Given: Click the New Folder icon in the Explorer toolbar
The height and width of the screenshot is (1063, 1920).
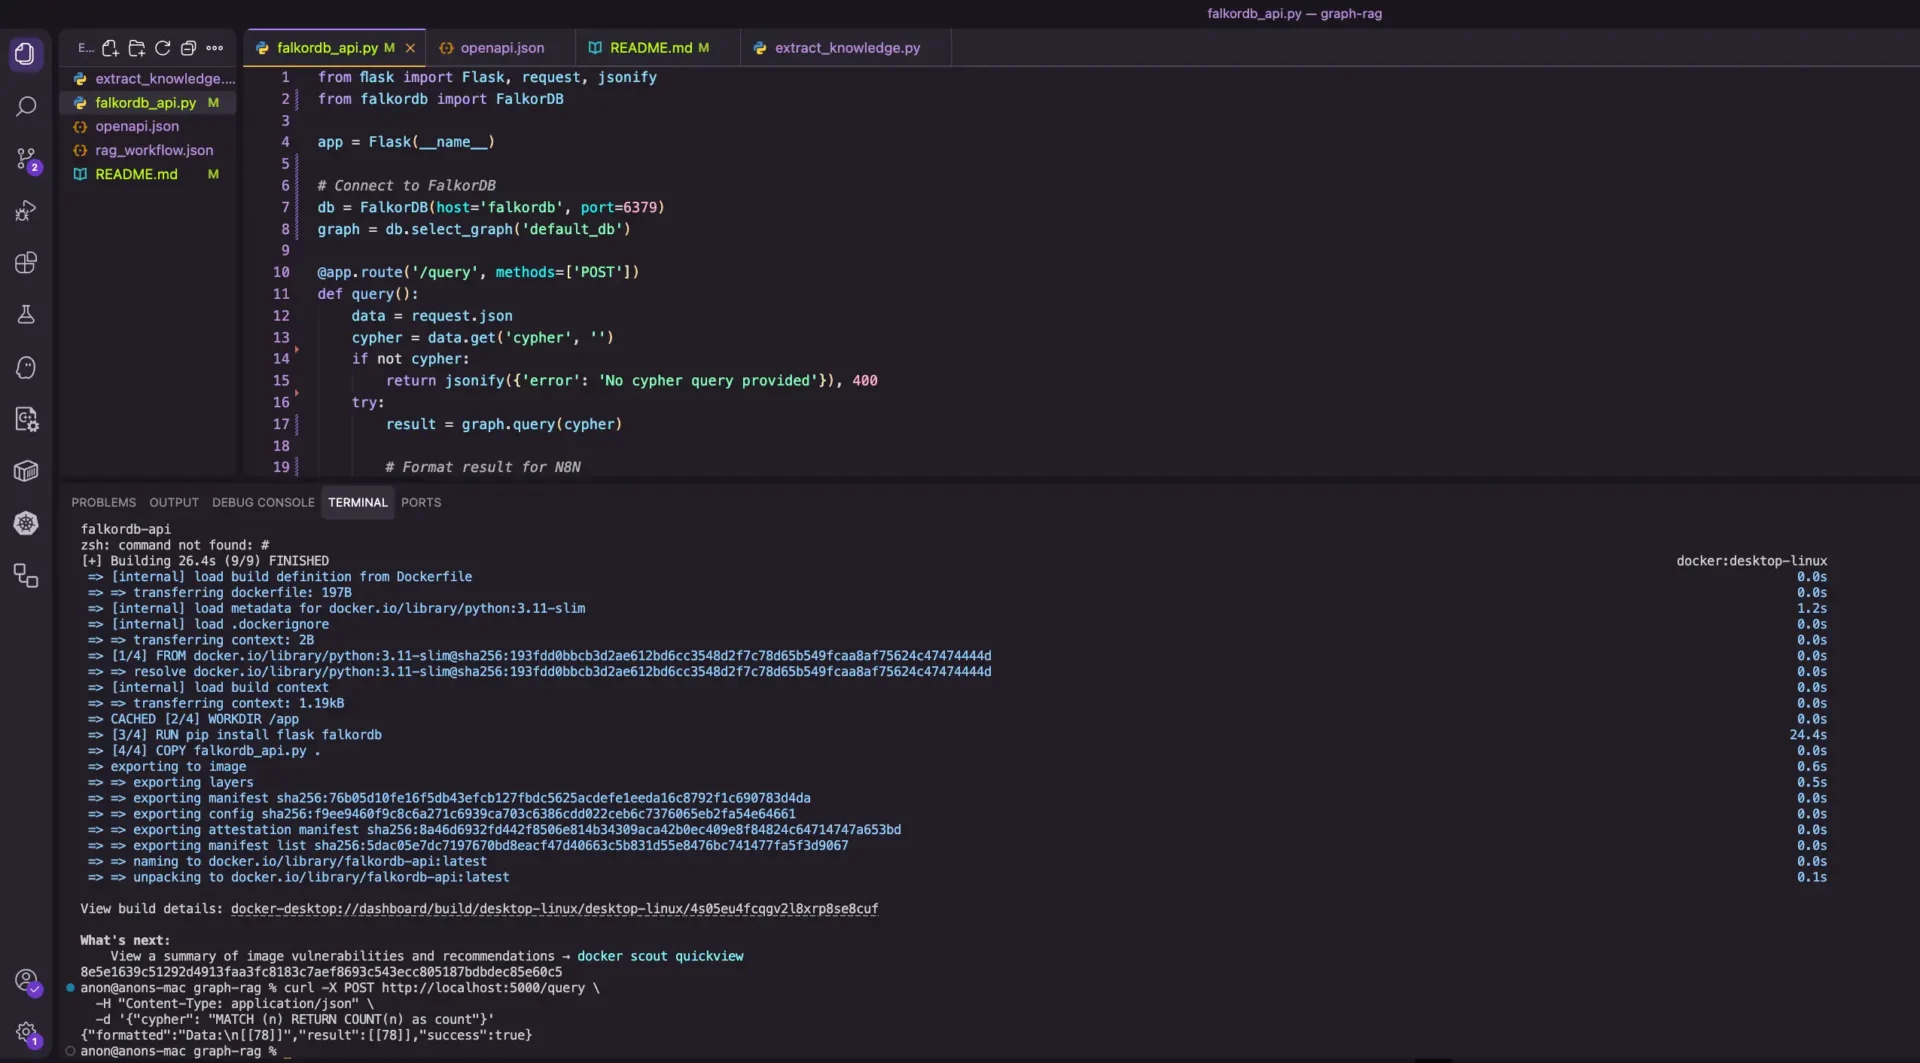Looking at the screenshot, I should click(x=136, y=48).
